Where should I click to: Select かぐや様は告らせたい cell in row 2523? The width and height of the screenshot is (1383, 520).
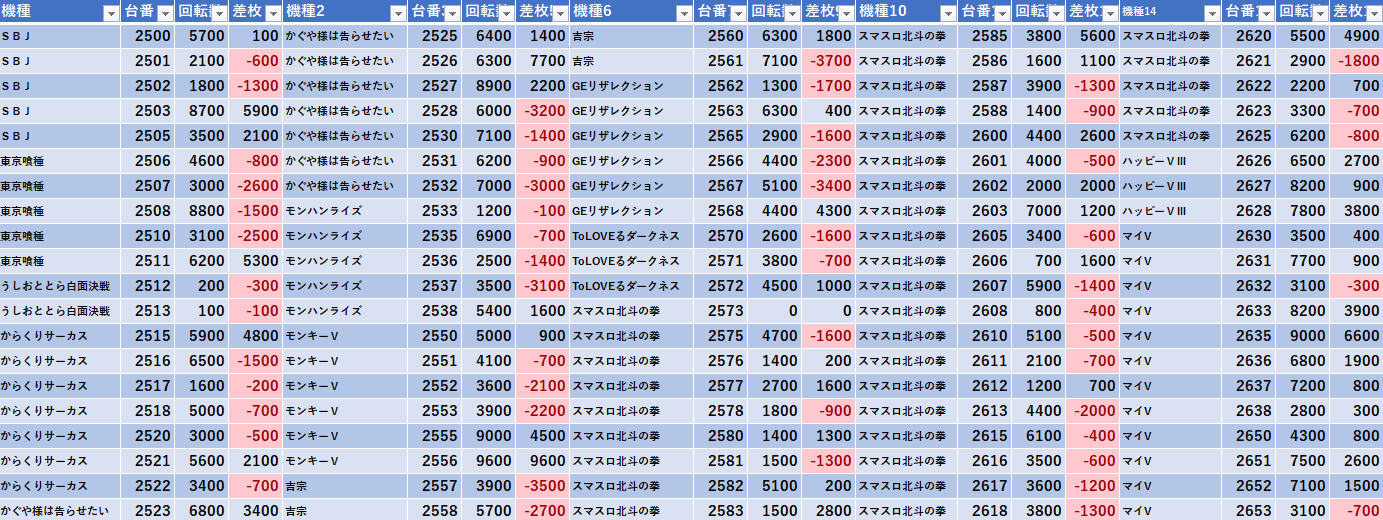[x=61, y=510]
